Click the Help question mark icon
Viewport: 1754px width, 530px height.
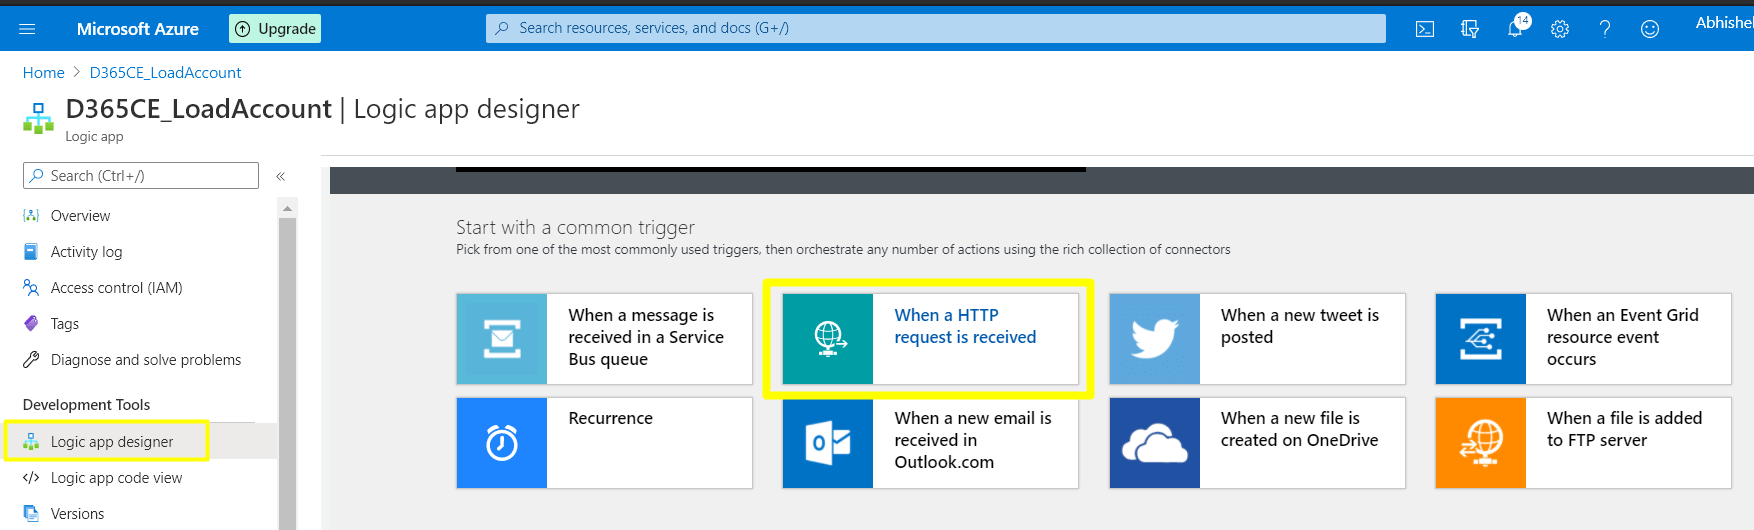(1605, 29)
